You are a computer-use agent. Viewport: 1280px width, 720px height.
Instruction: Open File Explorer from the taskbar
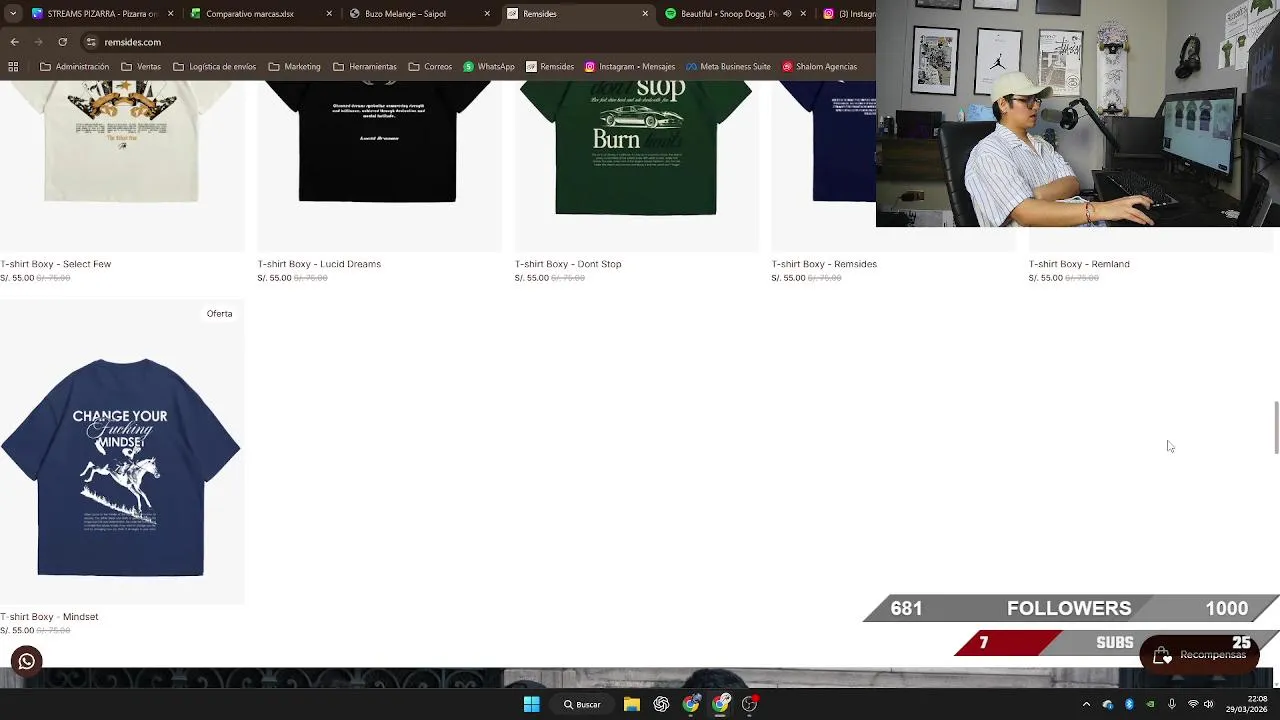[x=632, y=704]
